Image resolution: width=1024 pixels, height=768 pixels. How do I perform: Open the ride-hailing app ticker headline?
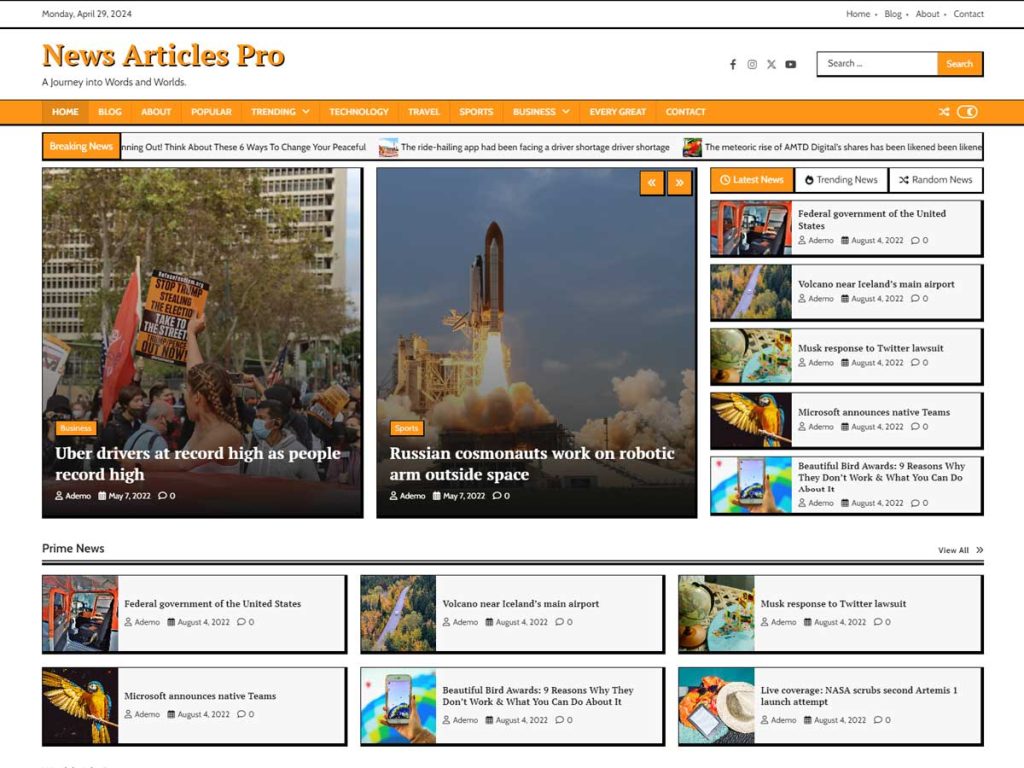535,148
